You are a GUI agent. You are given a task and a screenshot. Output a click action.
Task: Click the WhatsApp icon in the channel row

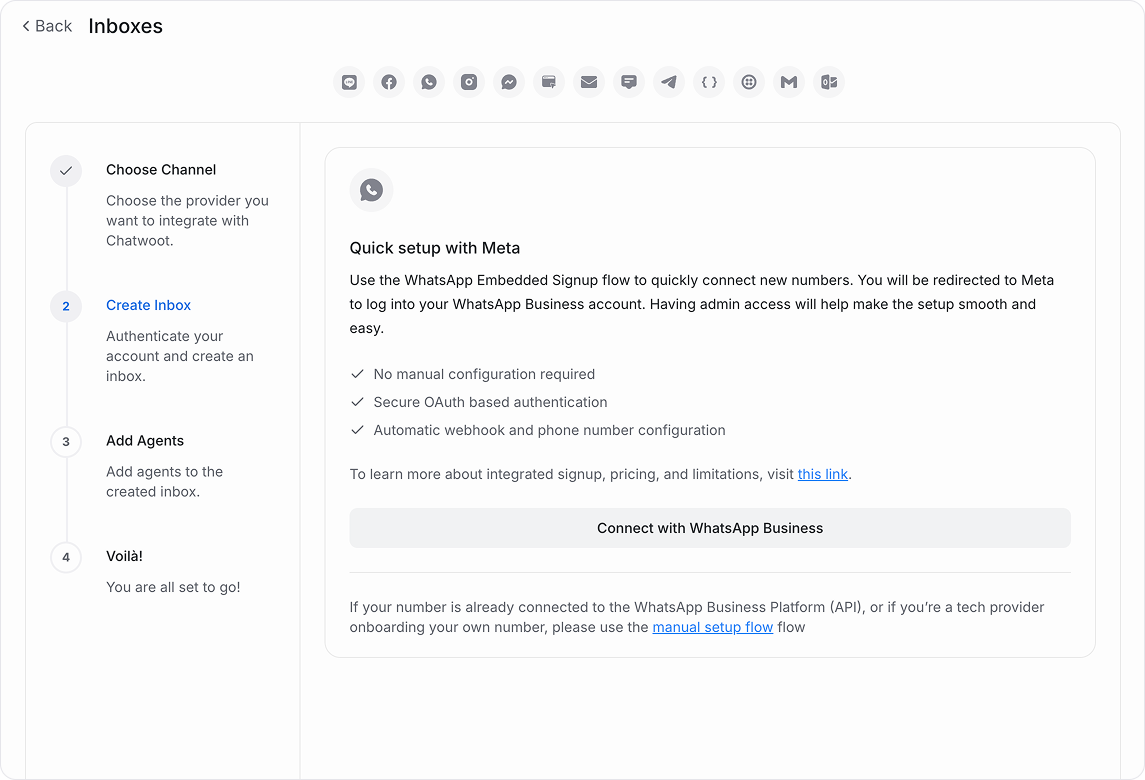point(429,82)
